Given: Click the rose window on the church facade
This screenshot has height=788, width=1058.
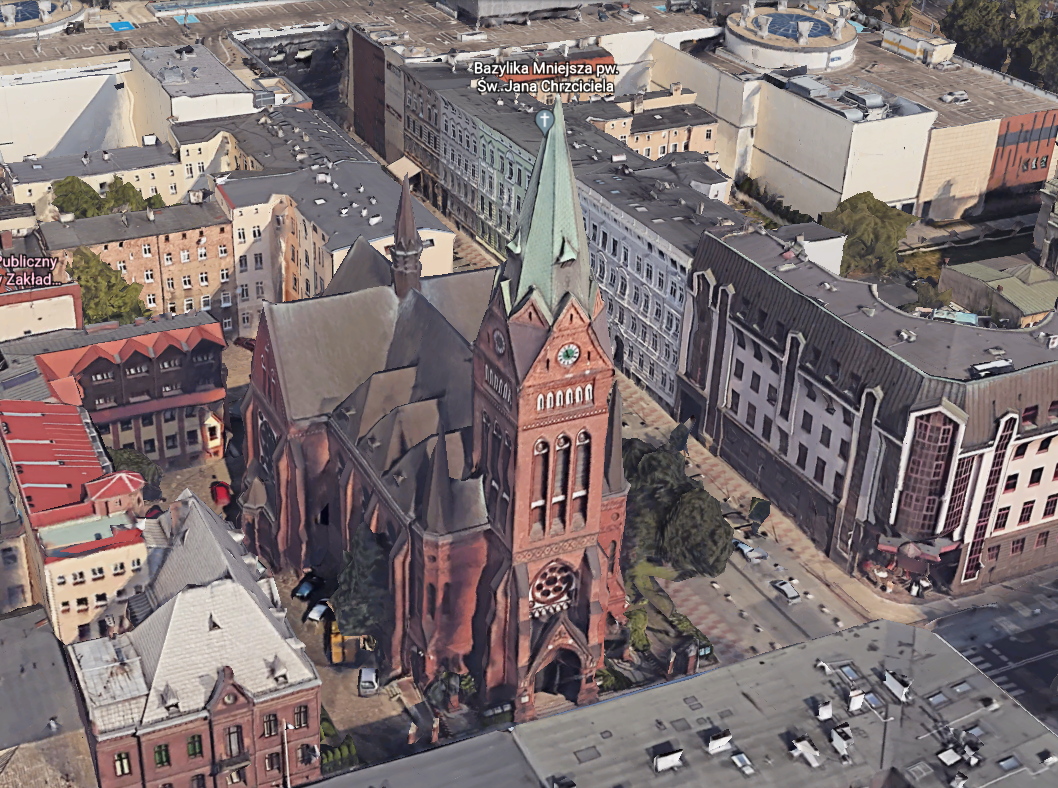Looking at the screenshot, I should (553, 584).
